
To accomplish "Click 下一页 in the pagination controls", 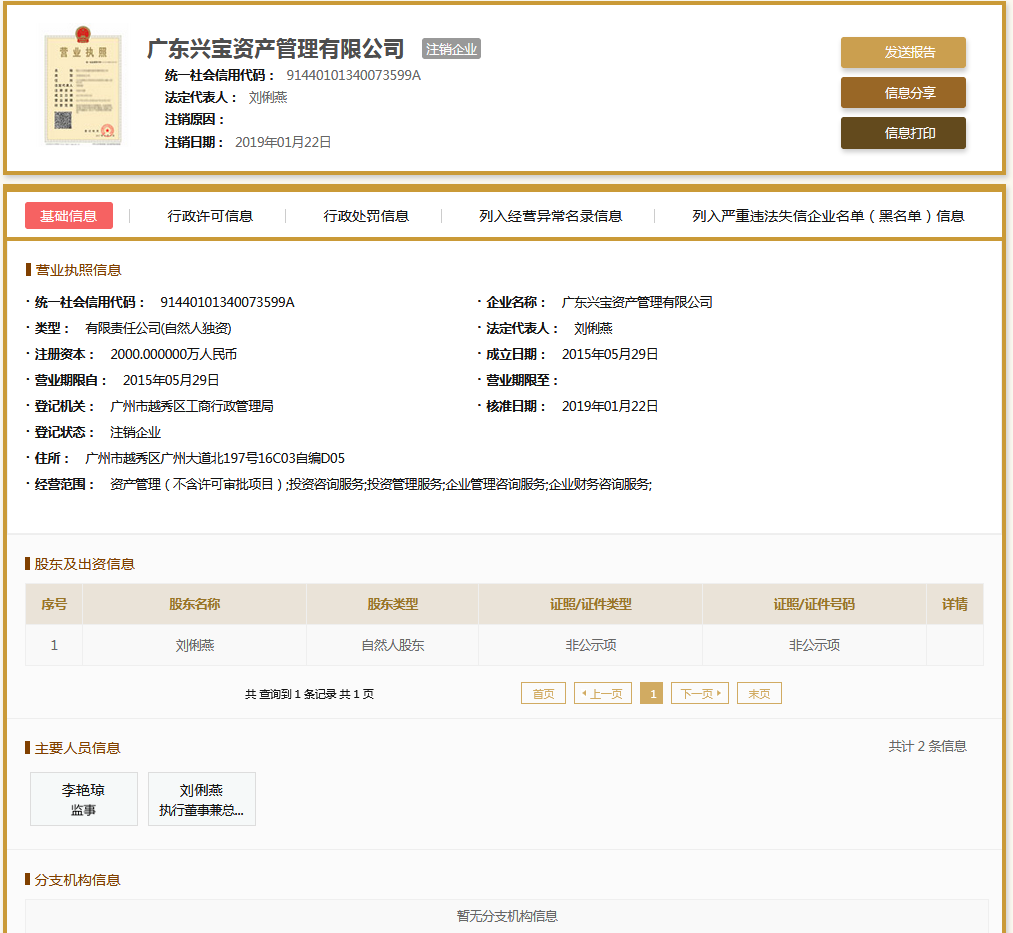I will pos(699,692).
